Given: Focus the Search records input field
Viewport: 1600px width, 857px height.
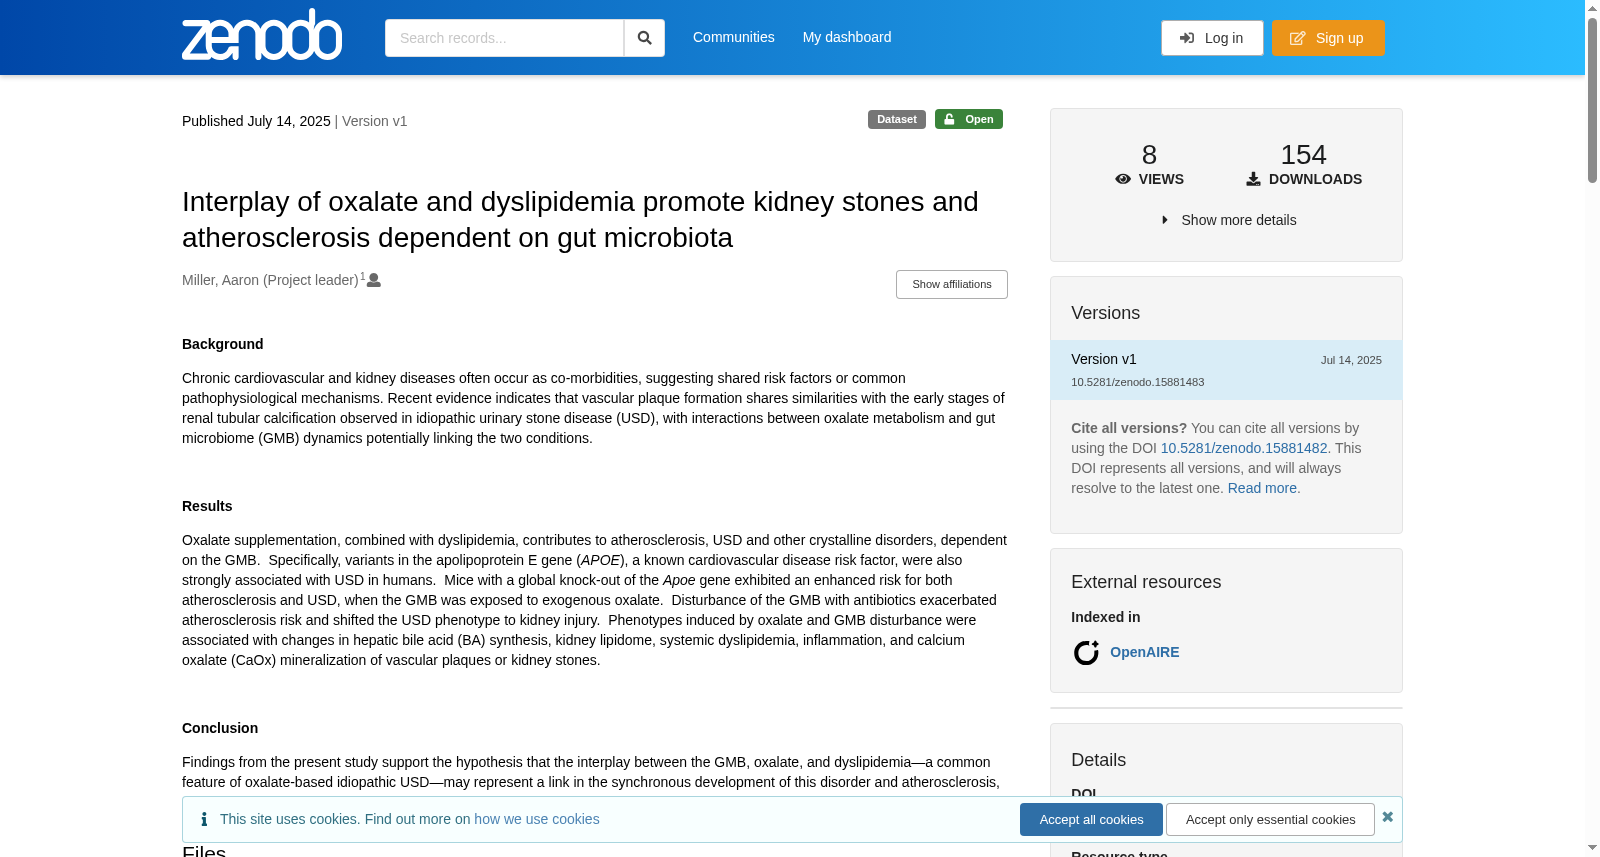Looking at the screenshot, I should coord(504,38).
